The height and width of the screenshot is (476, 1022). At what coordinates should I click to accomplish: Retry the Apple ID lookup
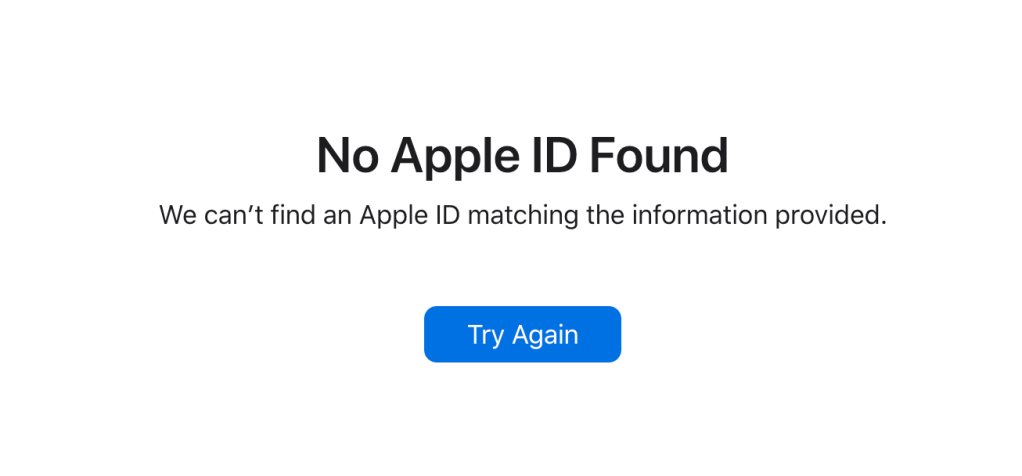[522, 334]
